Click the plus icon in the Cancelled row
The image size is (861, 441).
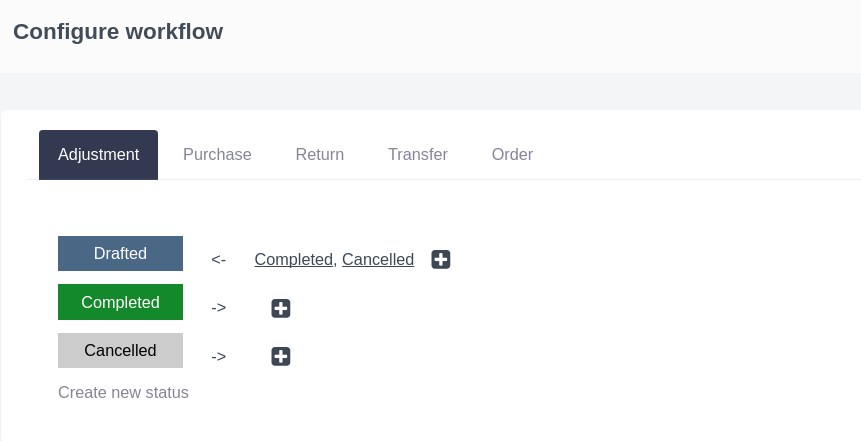(x=281, y=356)
